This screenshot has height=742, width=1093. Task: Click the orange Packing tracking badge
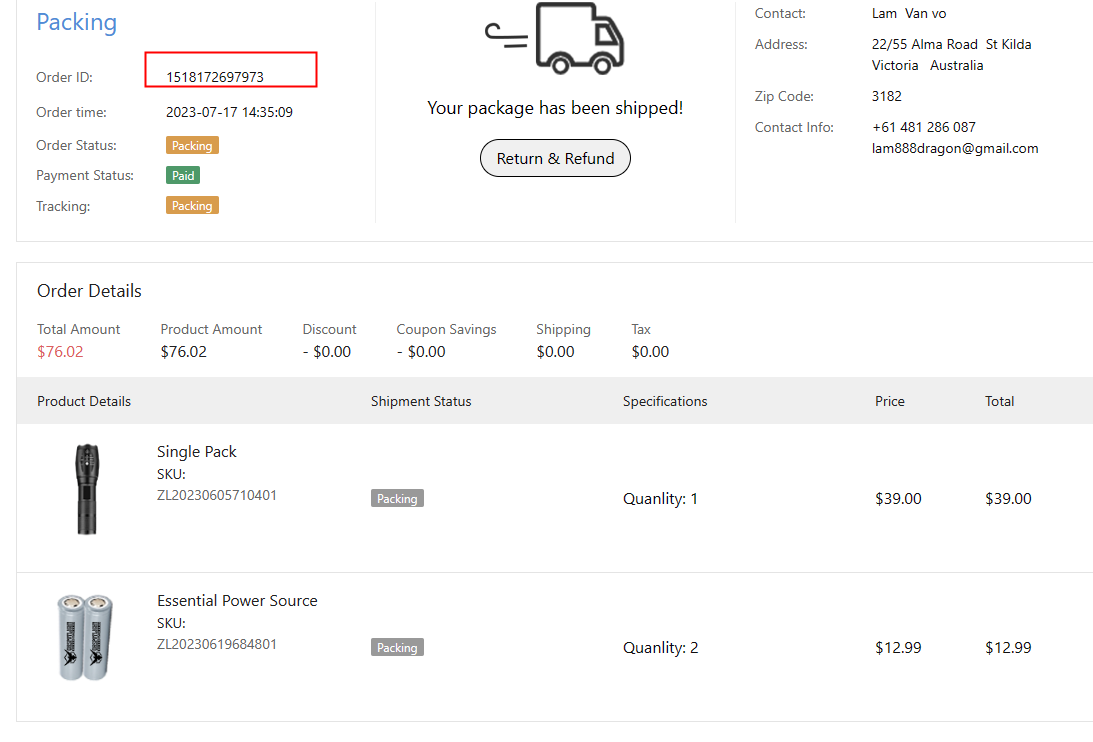(192, 205)
